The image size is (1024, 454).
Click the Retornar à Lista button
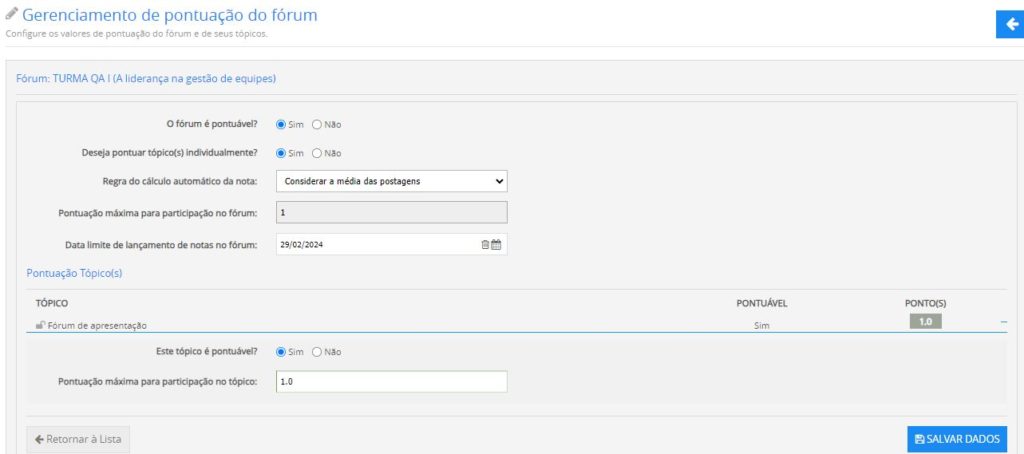78,439
